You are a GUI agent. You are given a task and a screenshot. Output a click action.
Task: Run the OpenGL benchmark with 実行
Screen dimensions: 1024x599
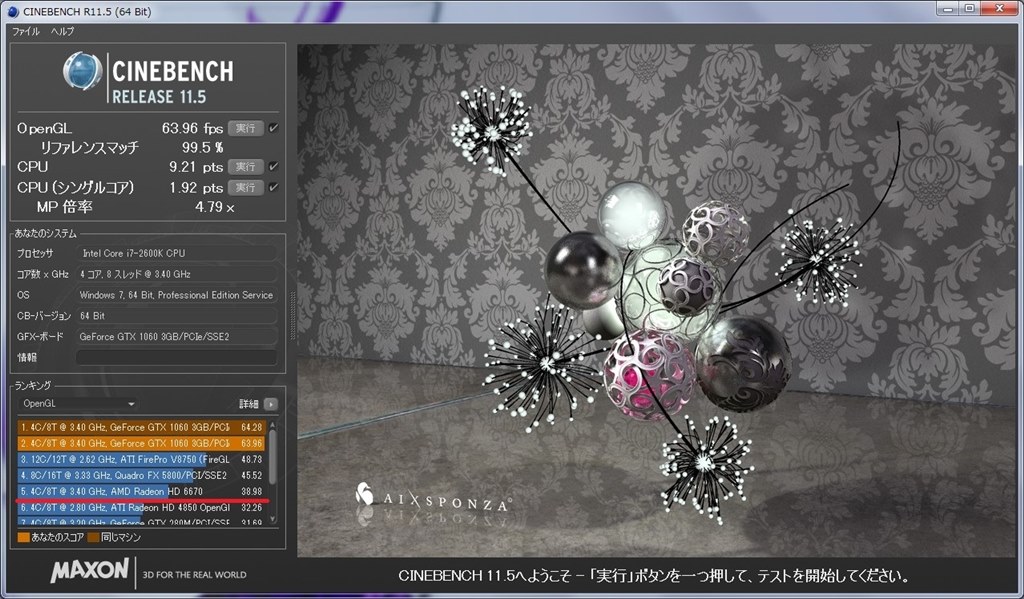(x=246, y=128)
